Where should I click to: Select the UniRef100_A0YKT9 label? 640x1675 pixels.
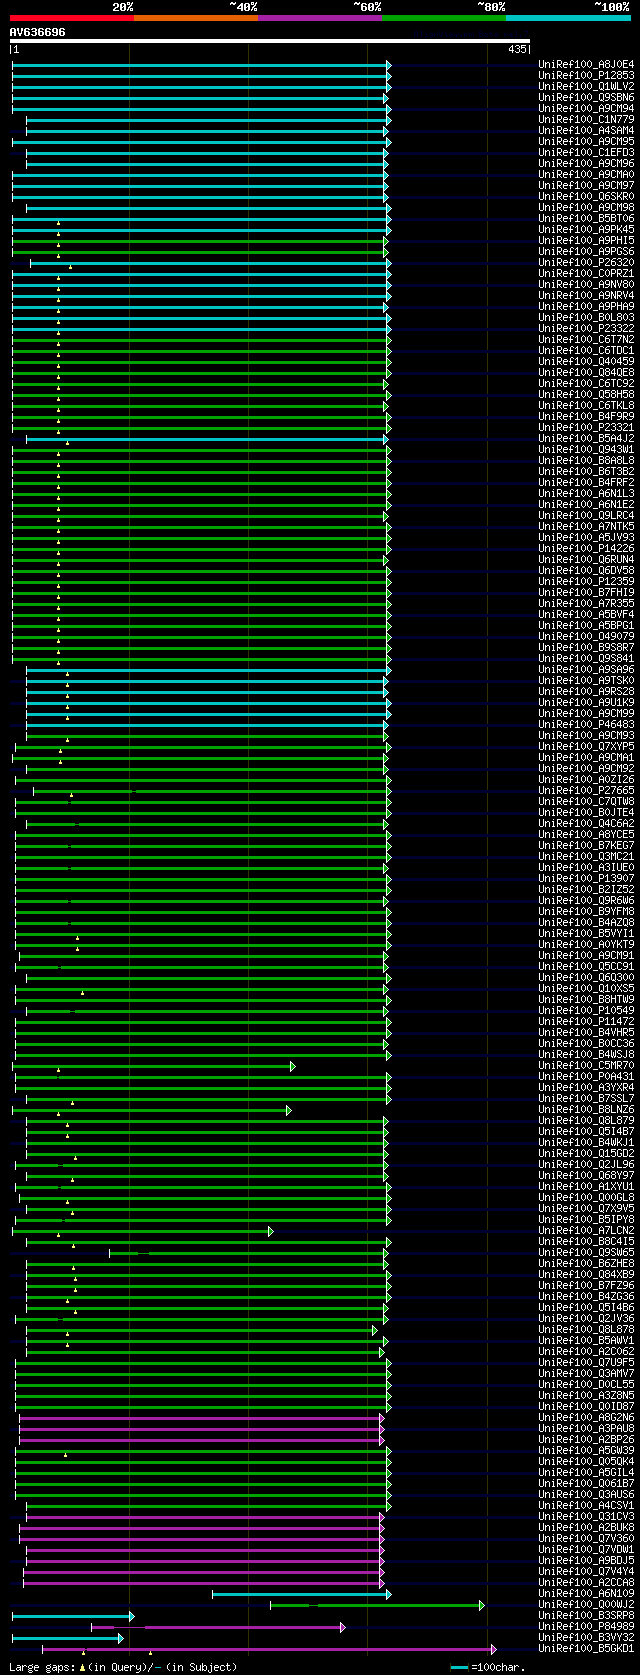click(586, 944)
